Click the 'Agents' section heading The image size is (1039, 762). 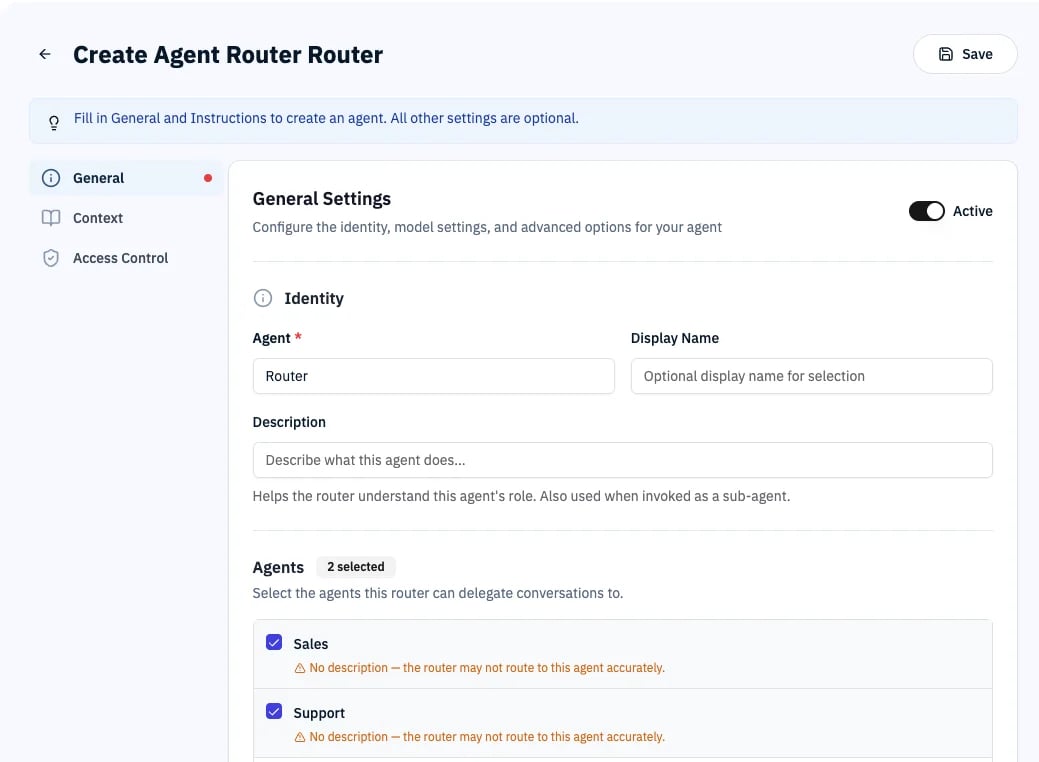(278, 568)
